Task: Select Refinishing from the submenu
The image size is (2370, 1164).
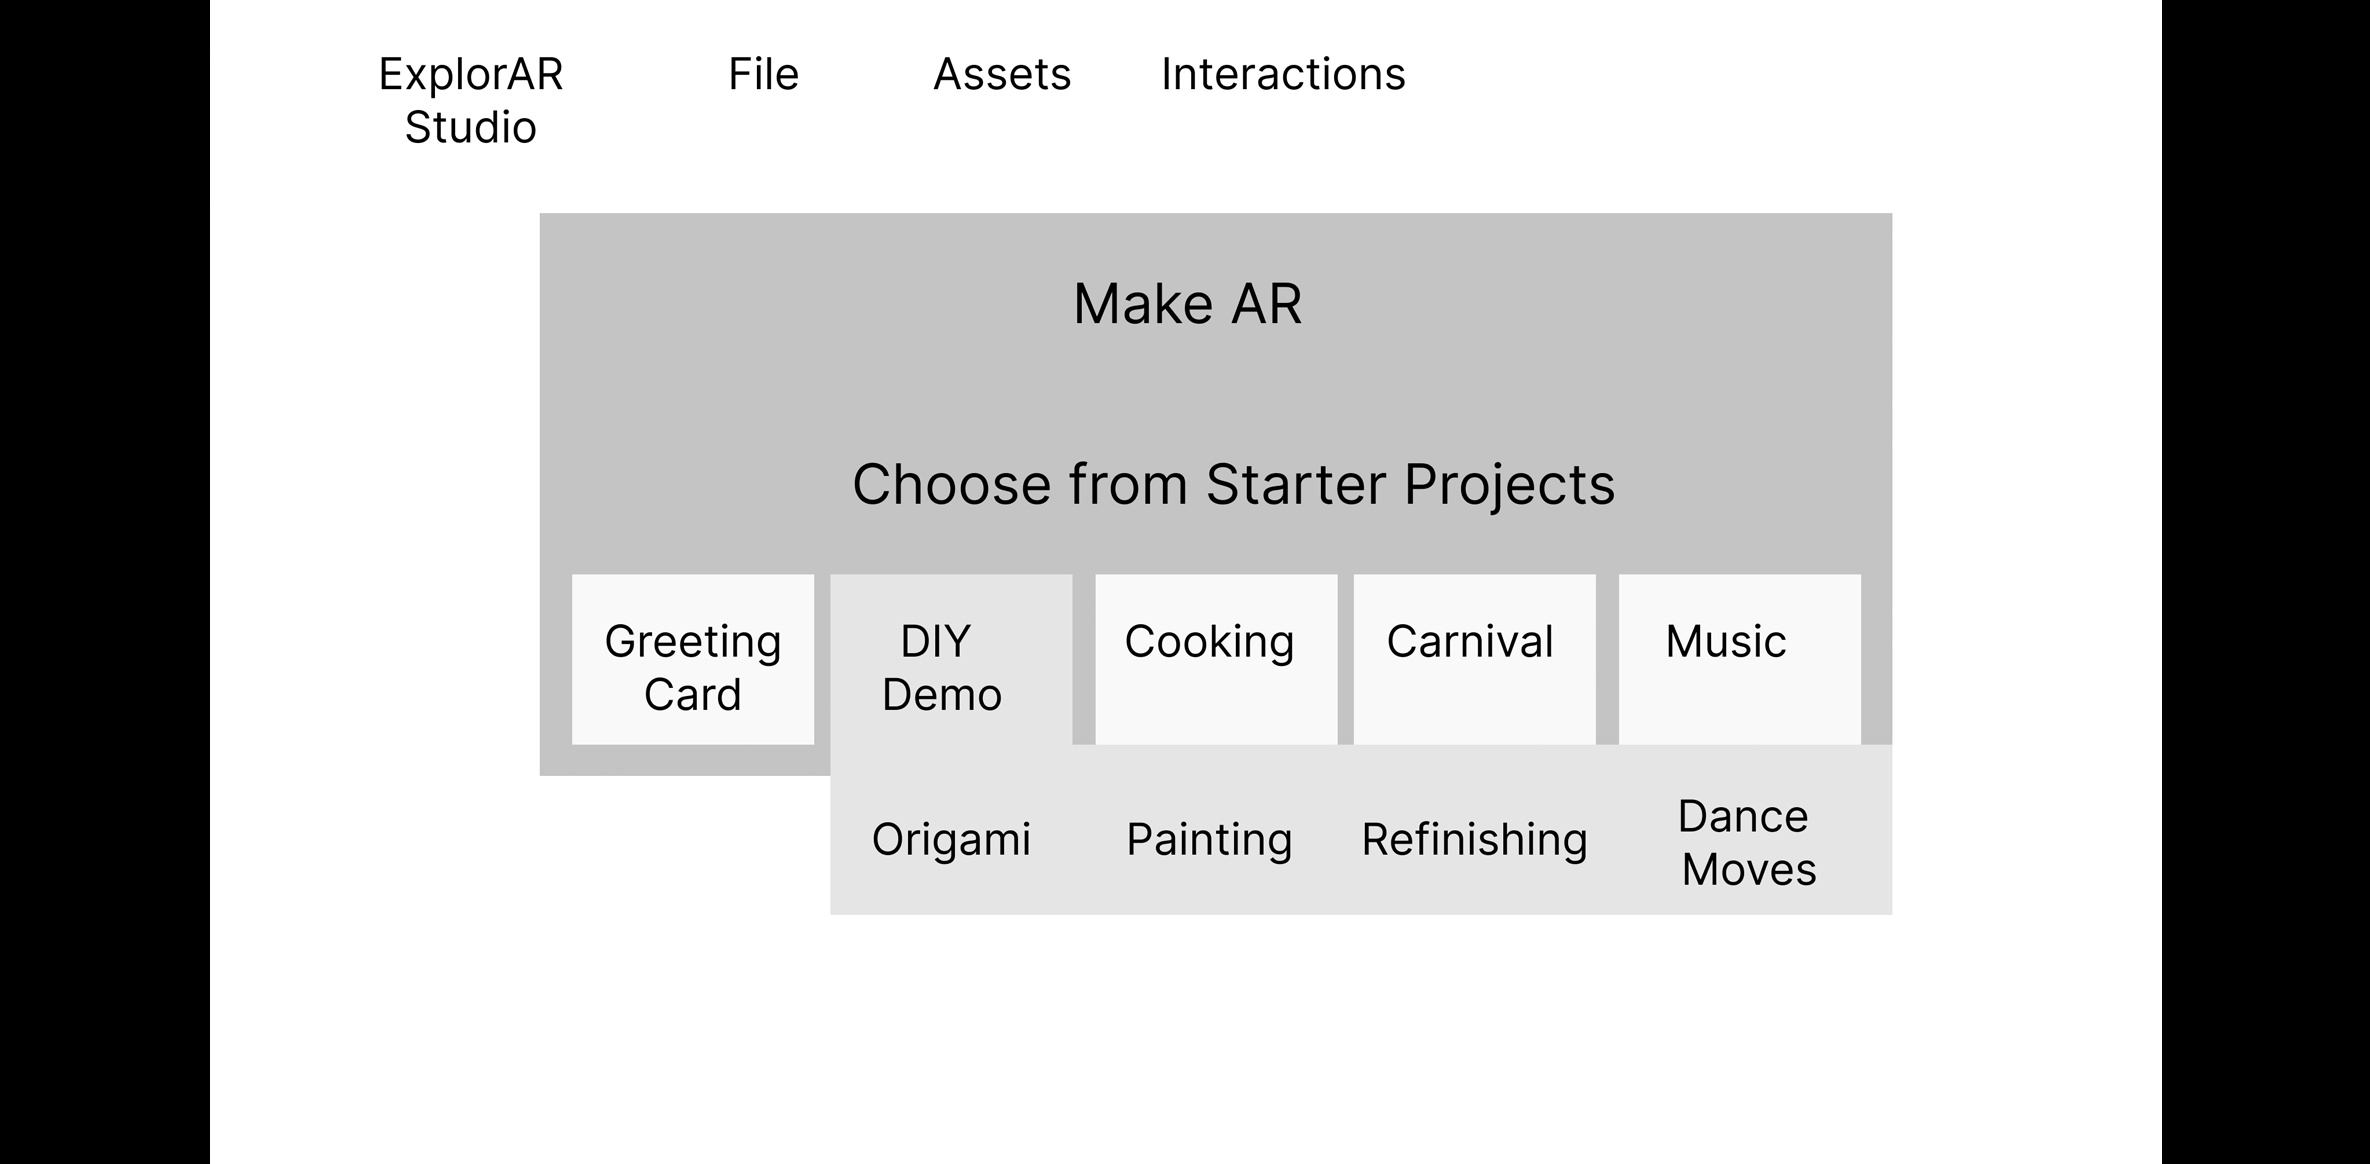Action: point(1474,839)
